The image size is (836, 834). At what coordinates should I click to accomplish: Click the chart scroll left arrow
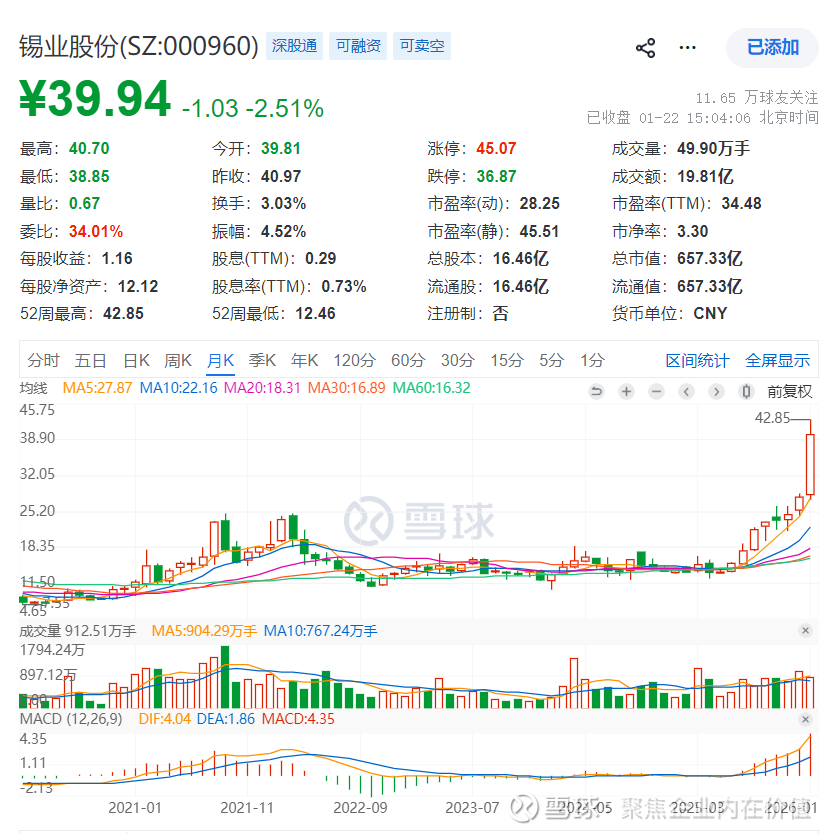tap(686, 392)
